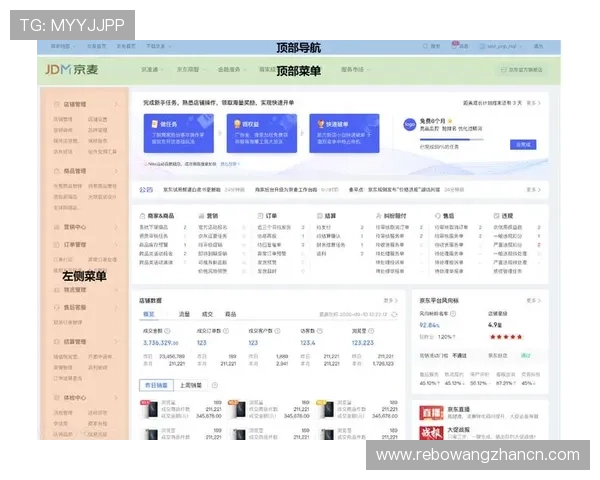Click 更多 link in 京东平台风向标 header
Image resolution: width=600 pixels, height=480 pixels.
point(533,300)
